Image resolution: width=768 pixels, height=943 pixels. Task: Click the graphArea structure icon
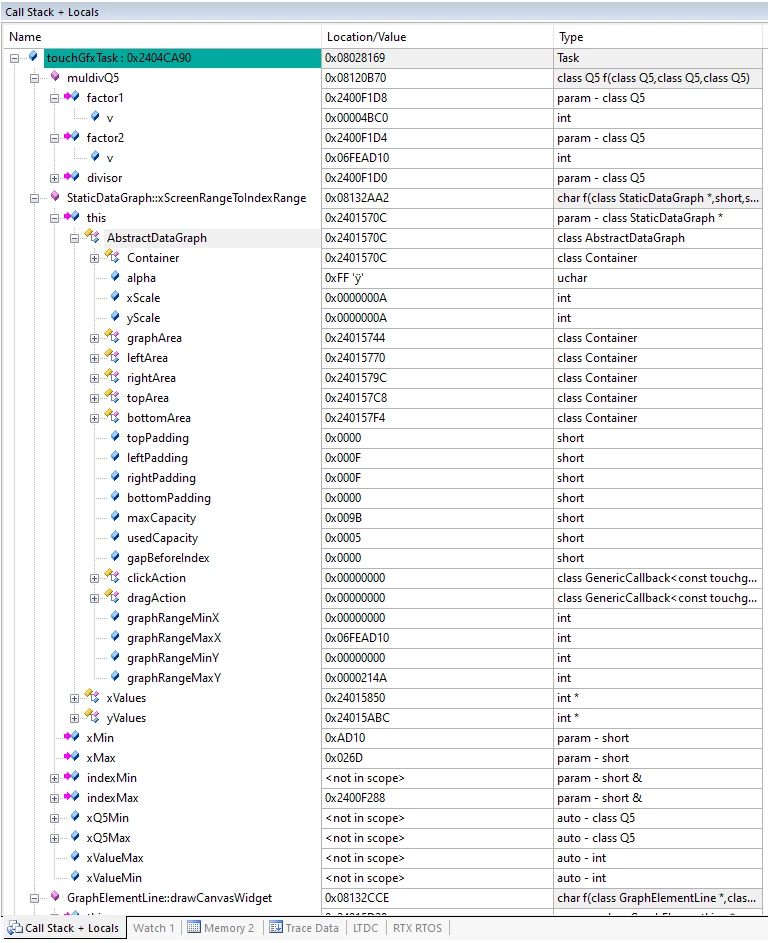112,336
